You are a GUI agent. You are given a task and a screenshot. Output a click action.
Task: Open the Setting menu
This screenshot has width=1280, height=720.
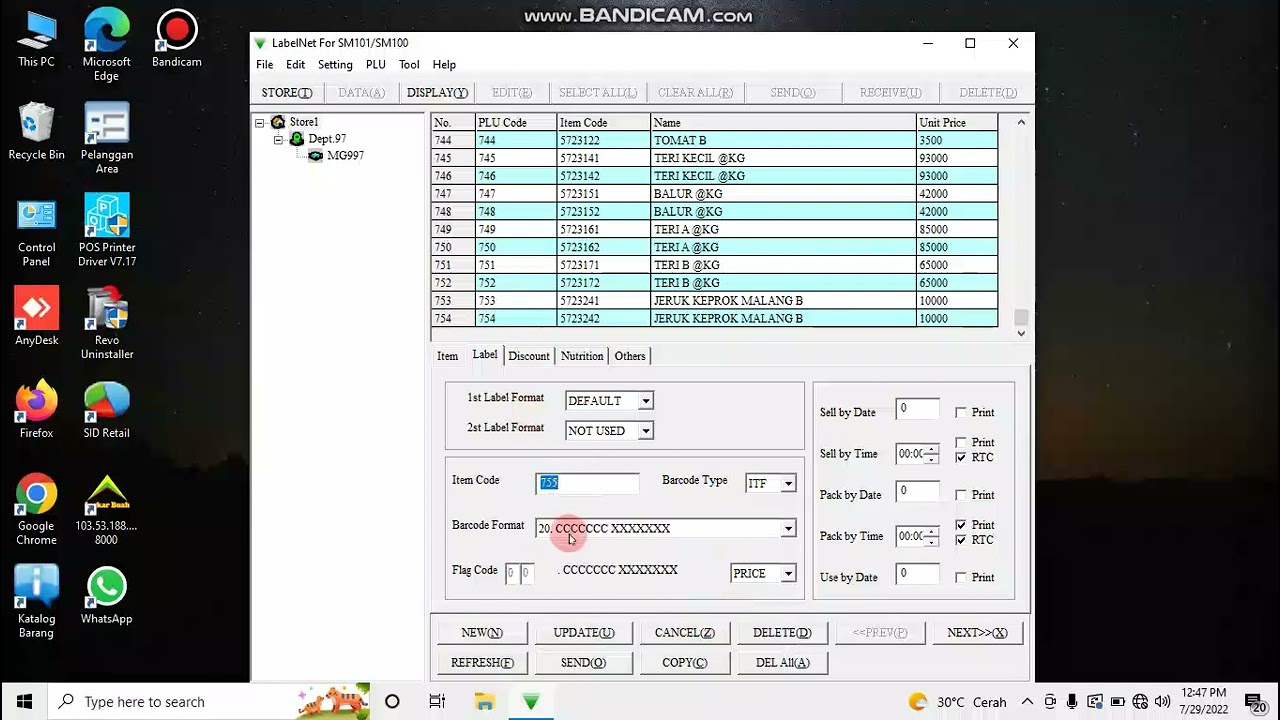[x=335, y=64]
